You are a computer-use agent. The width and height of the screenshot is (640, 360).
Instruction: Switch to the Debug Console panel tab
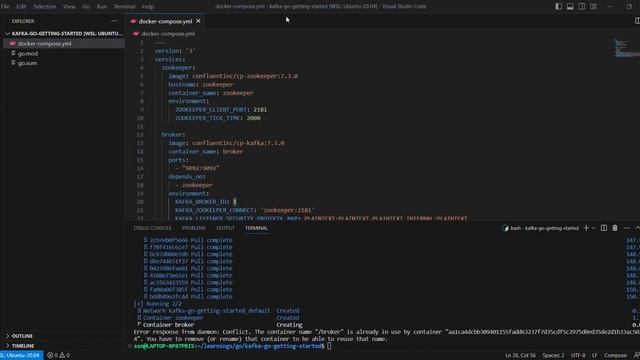pos(153,228)
